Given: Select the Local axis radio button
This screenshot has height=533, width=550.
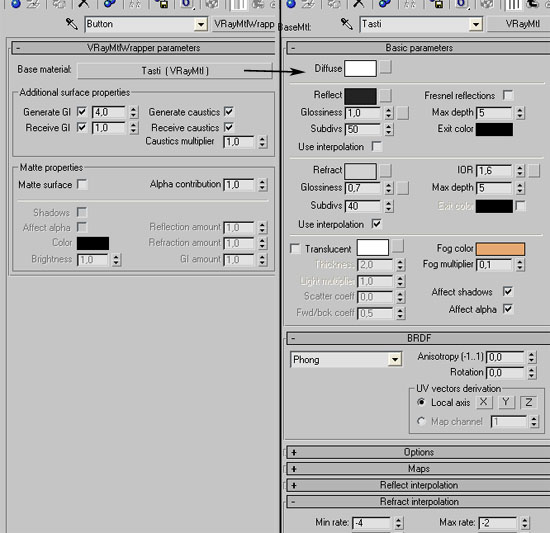Looking at the screenshot, I should click(x=421, y=402).
